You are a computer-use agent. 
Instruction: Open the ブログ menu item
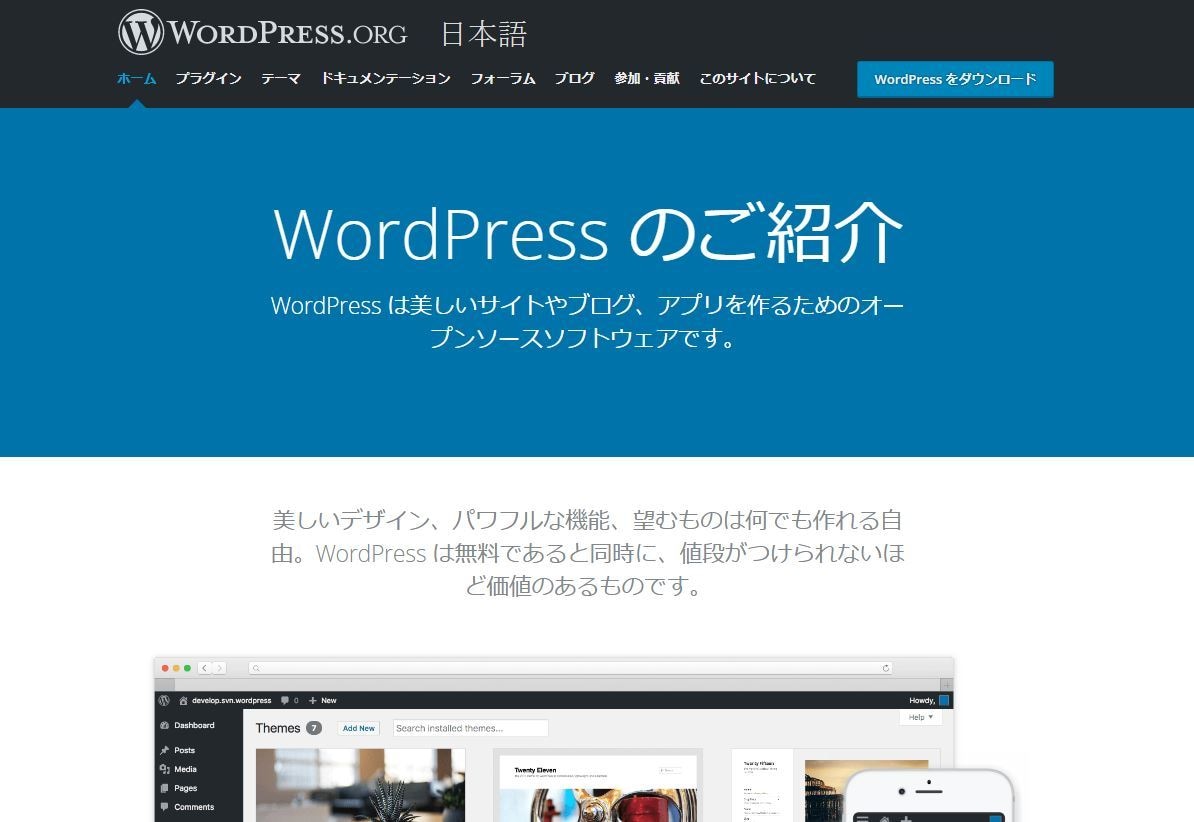click(575, 78)
